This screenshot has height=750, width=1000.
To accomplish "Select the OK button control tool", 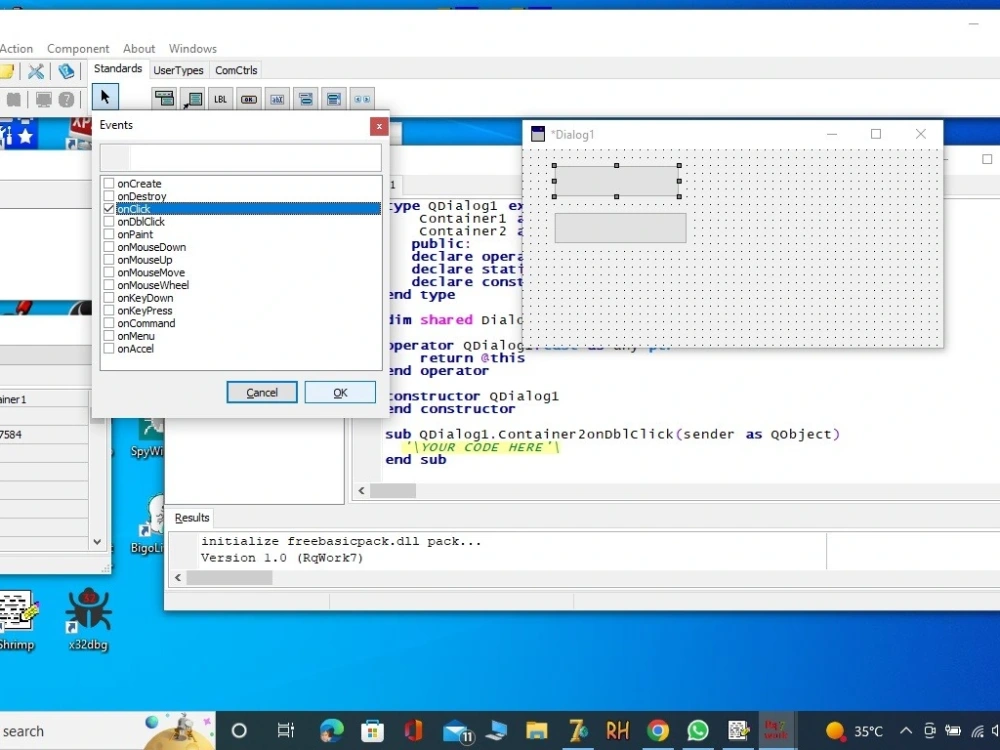I will point(248,98).
